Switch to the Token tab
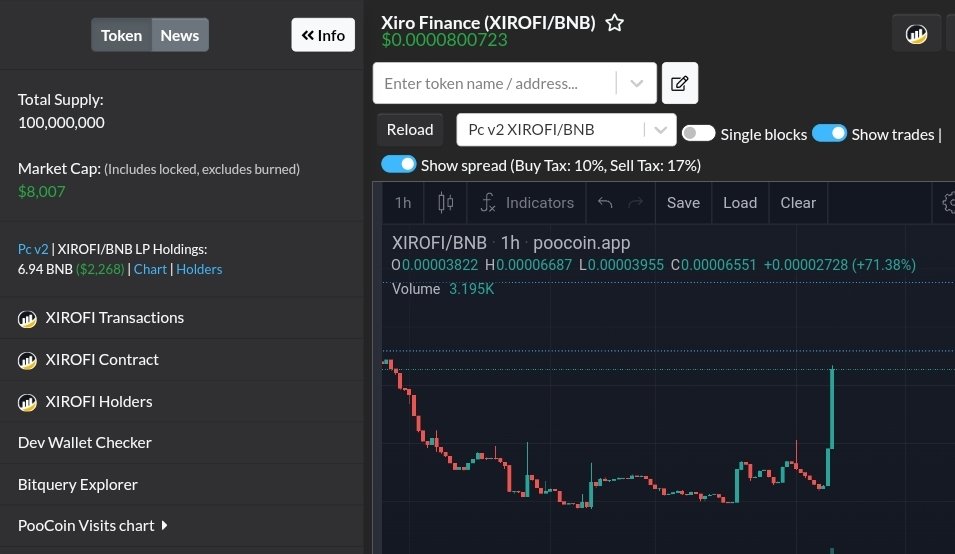The image size is (955, 554). [x=121, y=35]
